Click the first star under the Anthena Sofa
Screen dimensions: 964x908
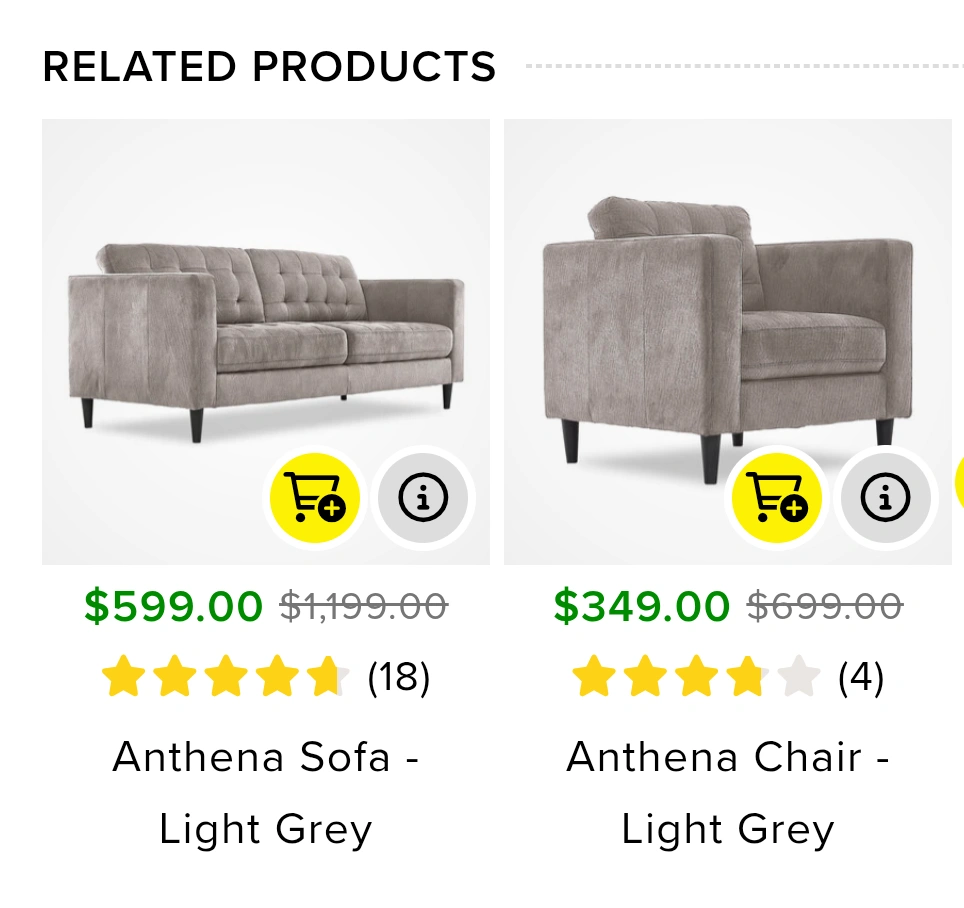pos(121,677)
